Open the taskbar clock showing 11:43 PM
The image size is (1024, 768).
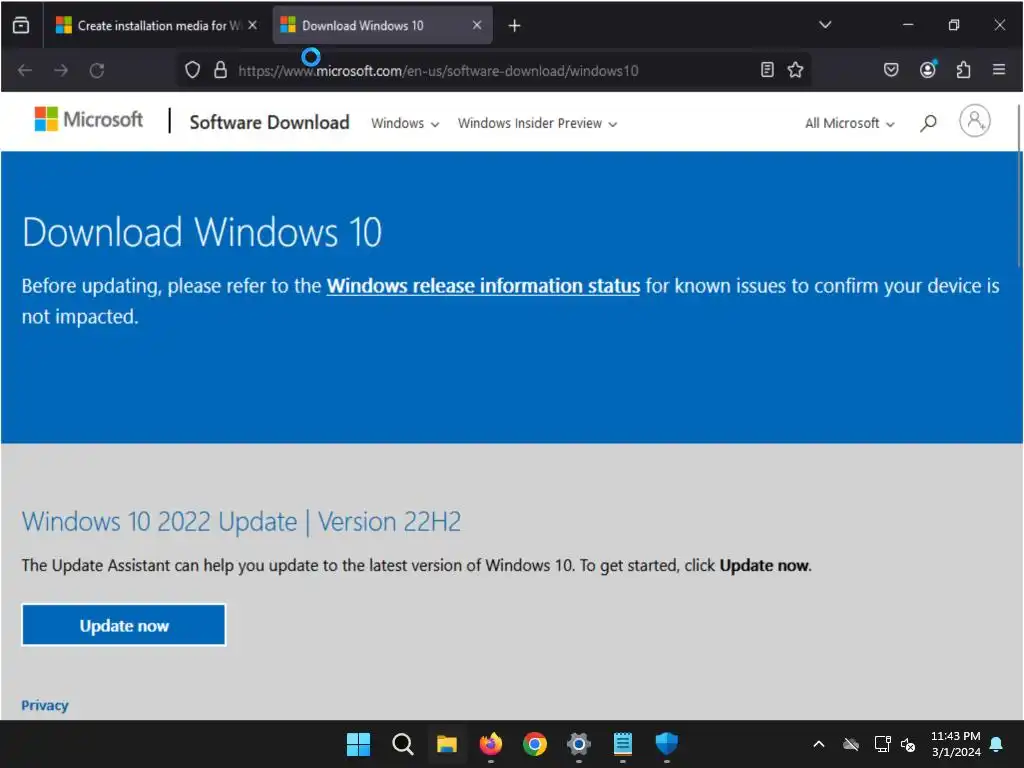956,744
